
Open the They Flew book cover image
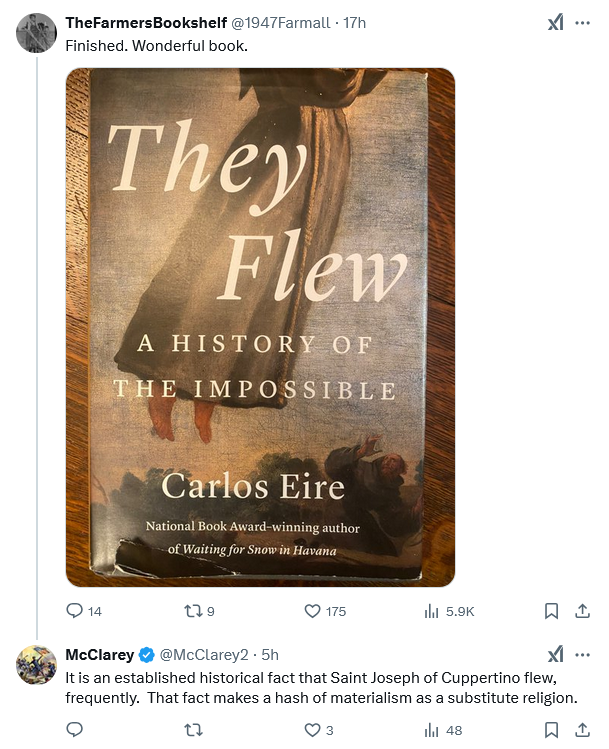(x=260, y=327)
